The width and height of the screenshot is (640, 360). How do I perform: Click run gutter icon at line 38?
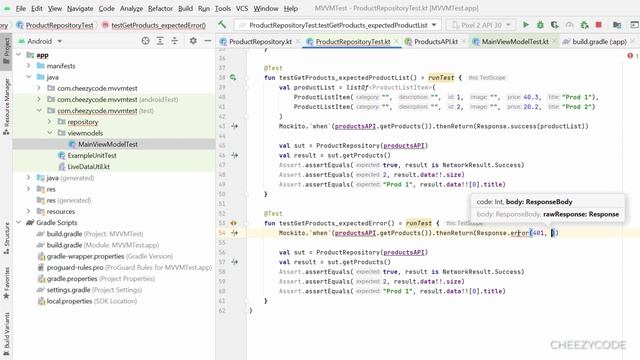(x=233, y=77)
